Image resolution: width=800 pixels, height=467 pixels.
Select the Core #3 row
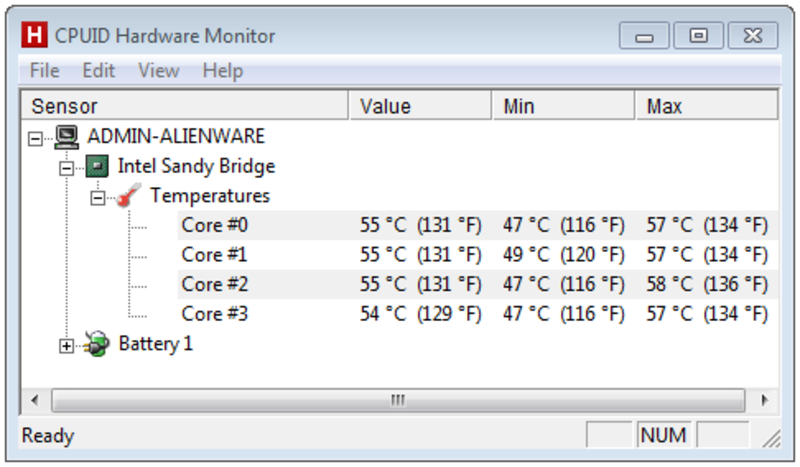coord(478,314)
